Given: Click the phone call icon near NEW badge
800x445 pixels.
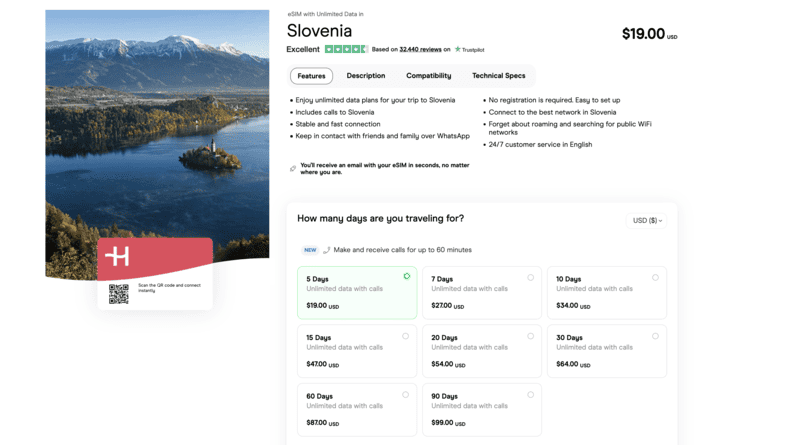Looking at the screenshot, I should (327, 250).
